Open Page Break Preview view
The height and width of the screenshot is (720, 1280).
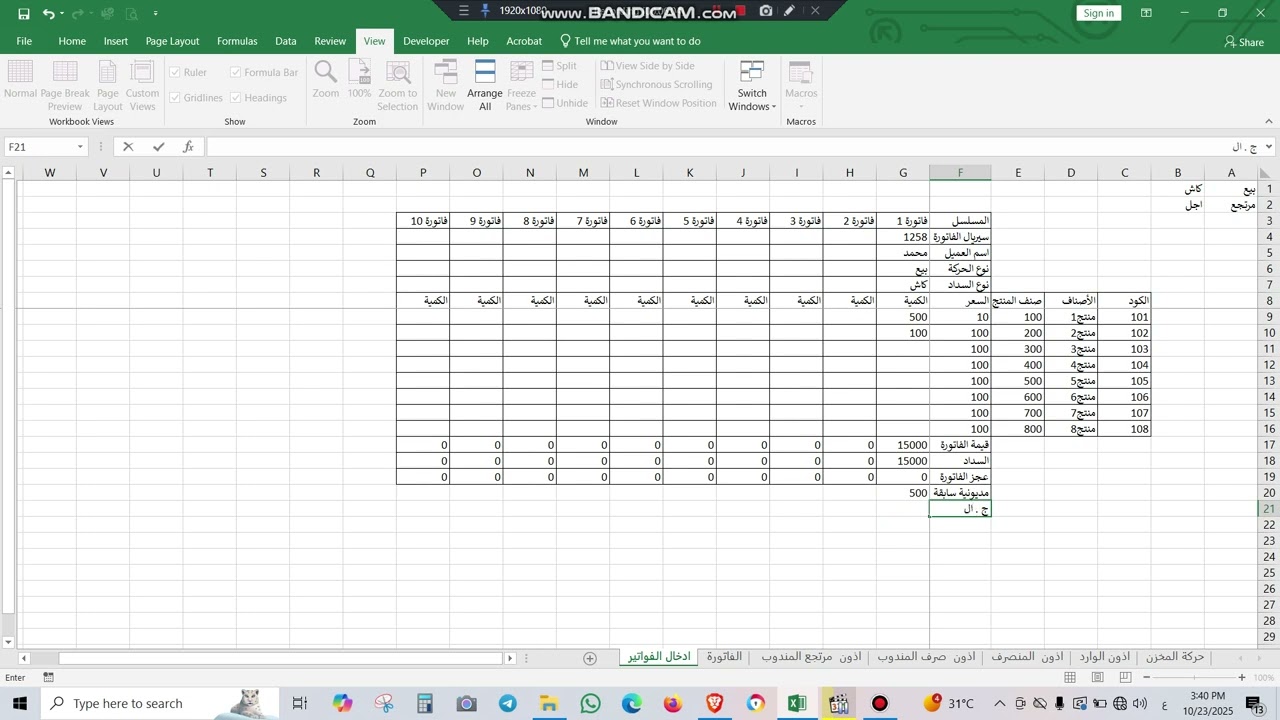65,86
